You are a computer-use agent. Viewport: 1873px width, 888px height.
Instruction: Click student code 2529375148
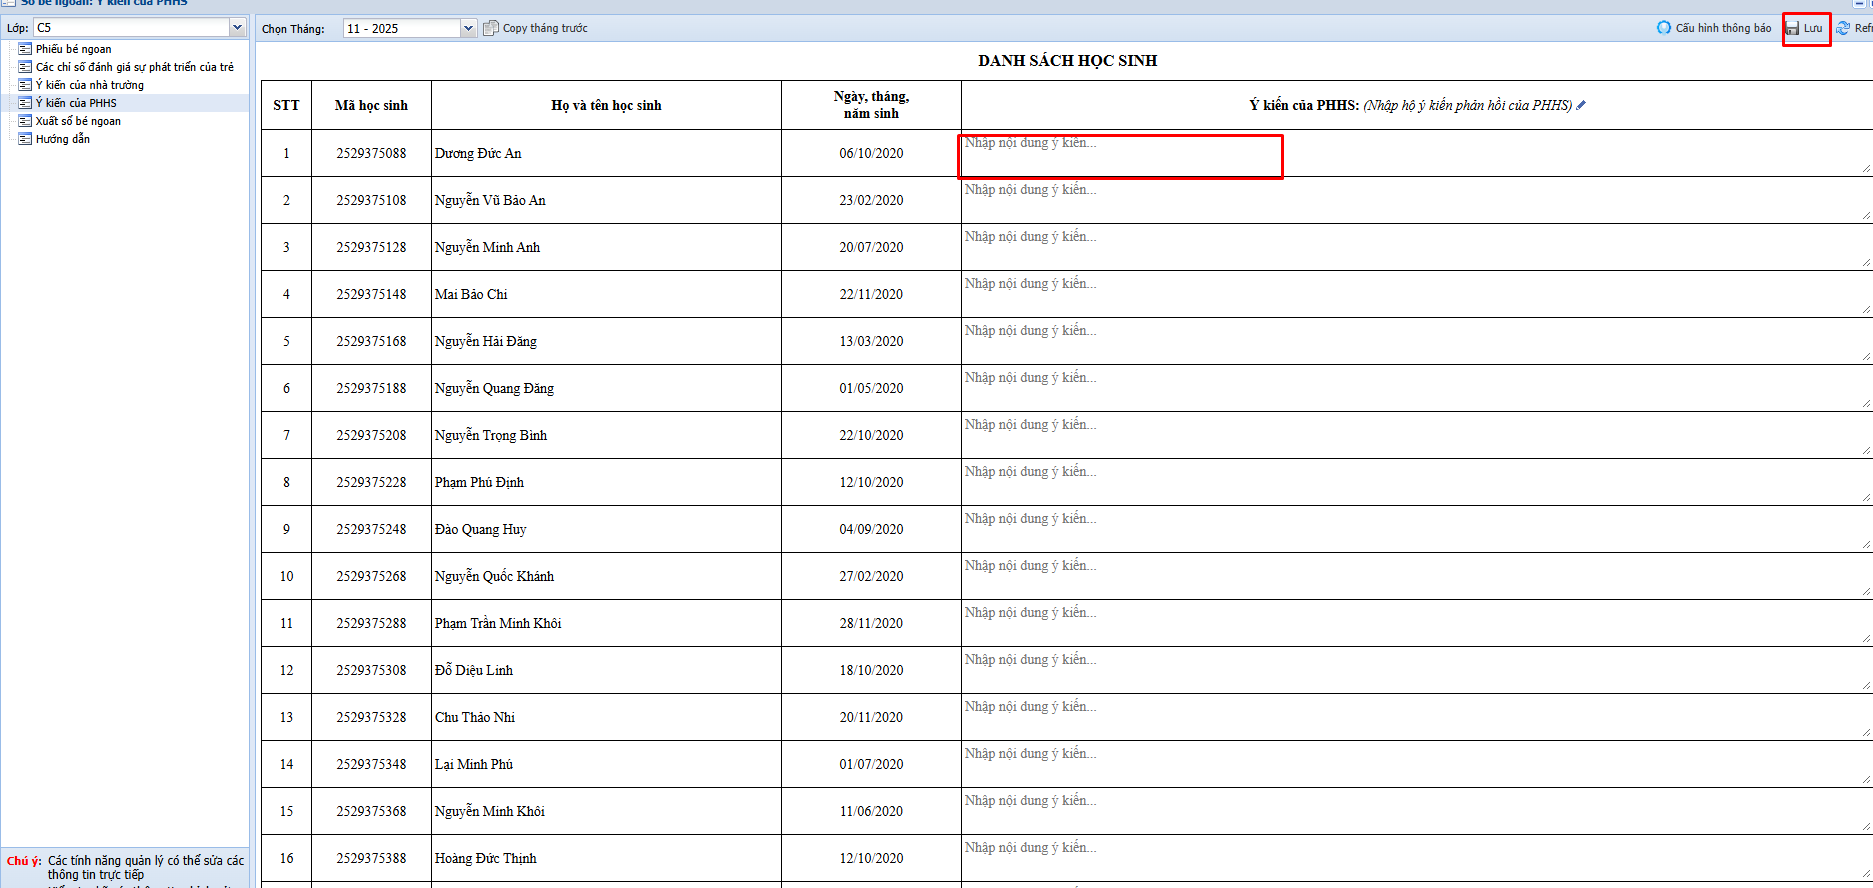371,294
